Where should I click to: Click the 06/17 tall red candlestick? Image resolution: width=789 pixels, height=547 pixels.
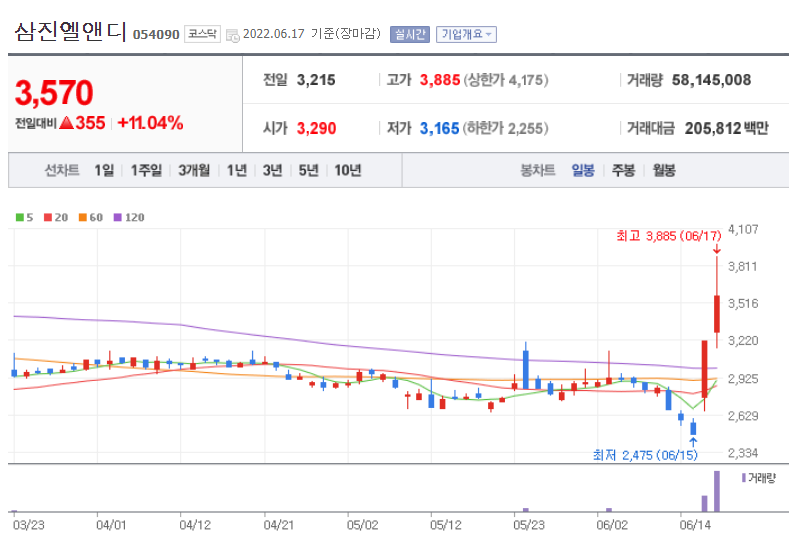(x=717, y=314)
